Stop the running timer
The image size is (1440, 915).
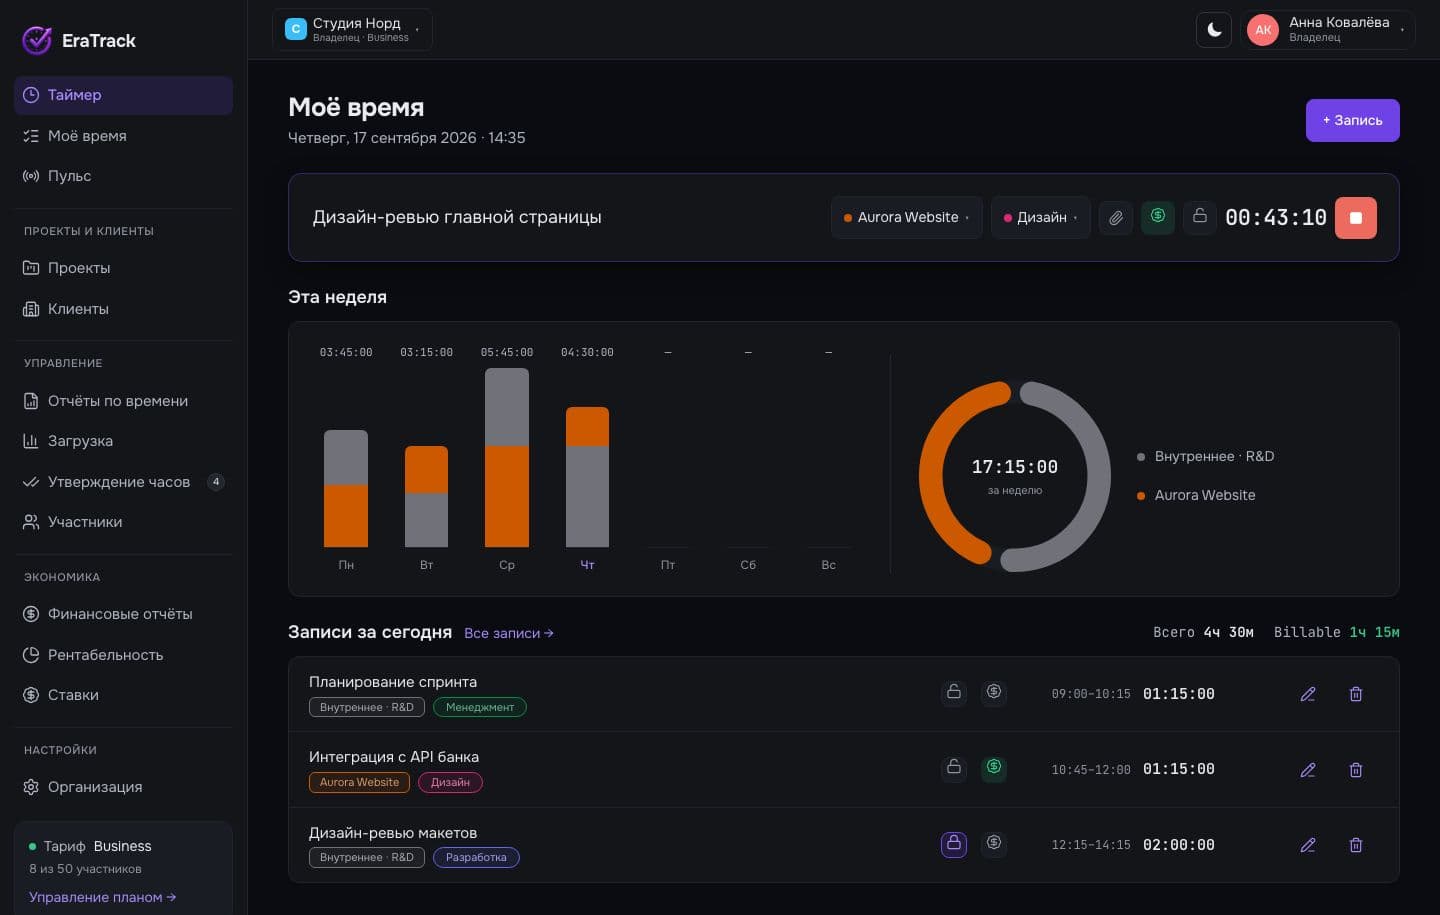pos(1356,218)
